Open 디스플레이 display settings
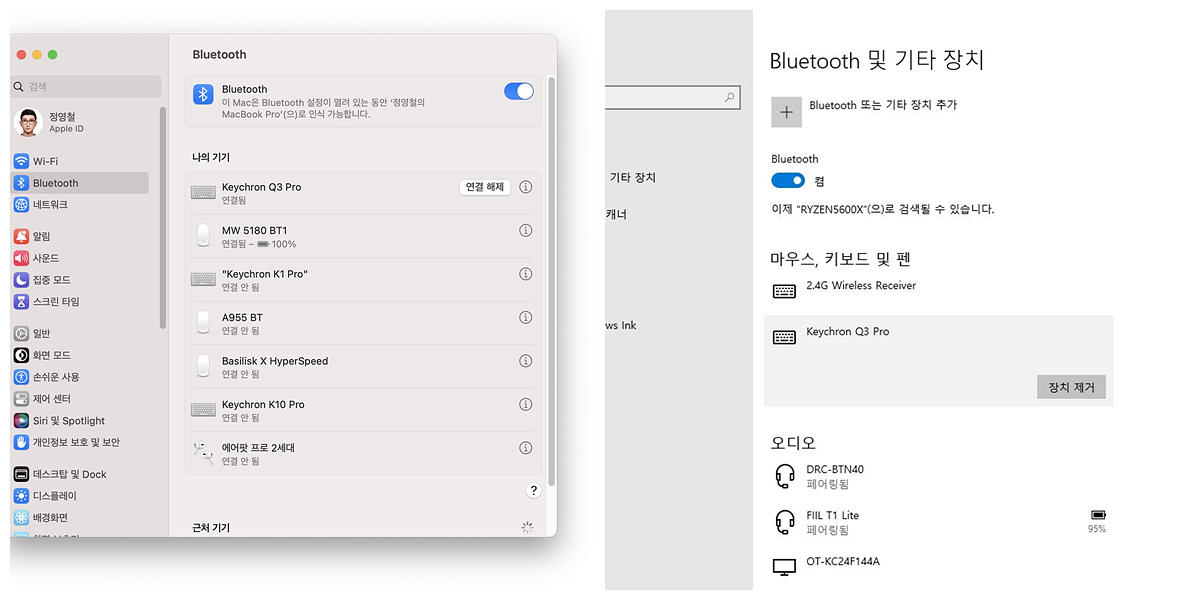Image resolution: width=1200 pixels, height=600 pixels. [80, 496]
